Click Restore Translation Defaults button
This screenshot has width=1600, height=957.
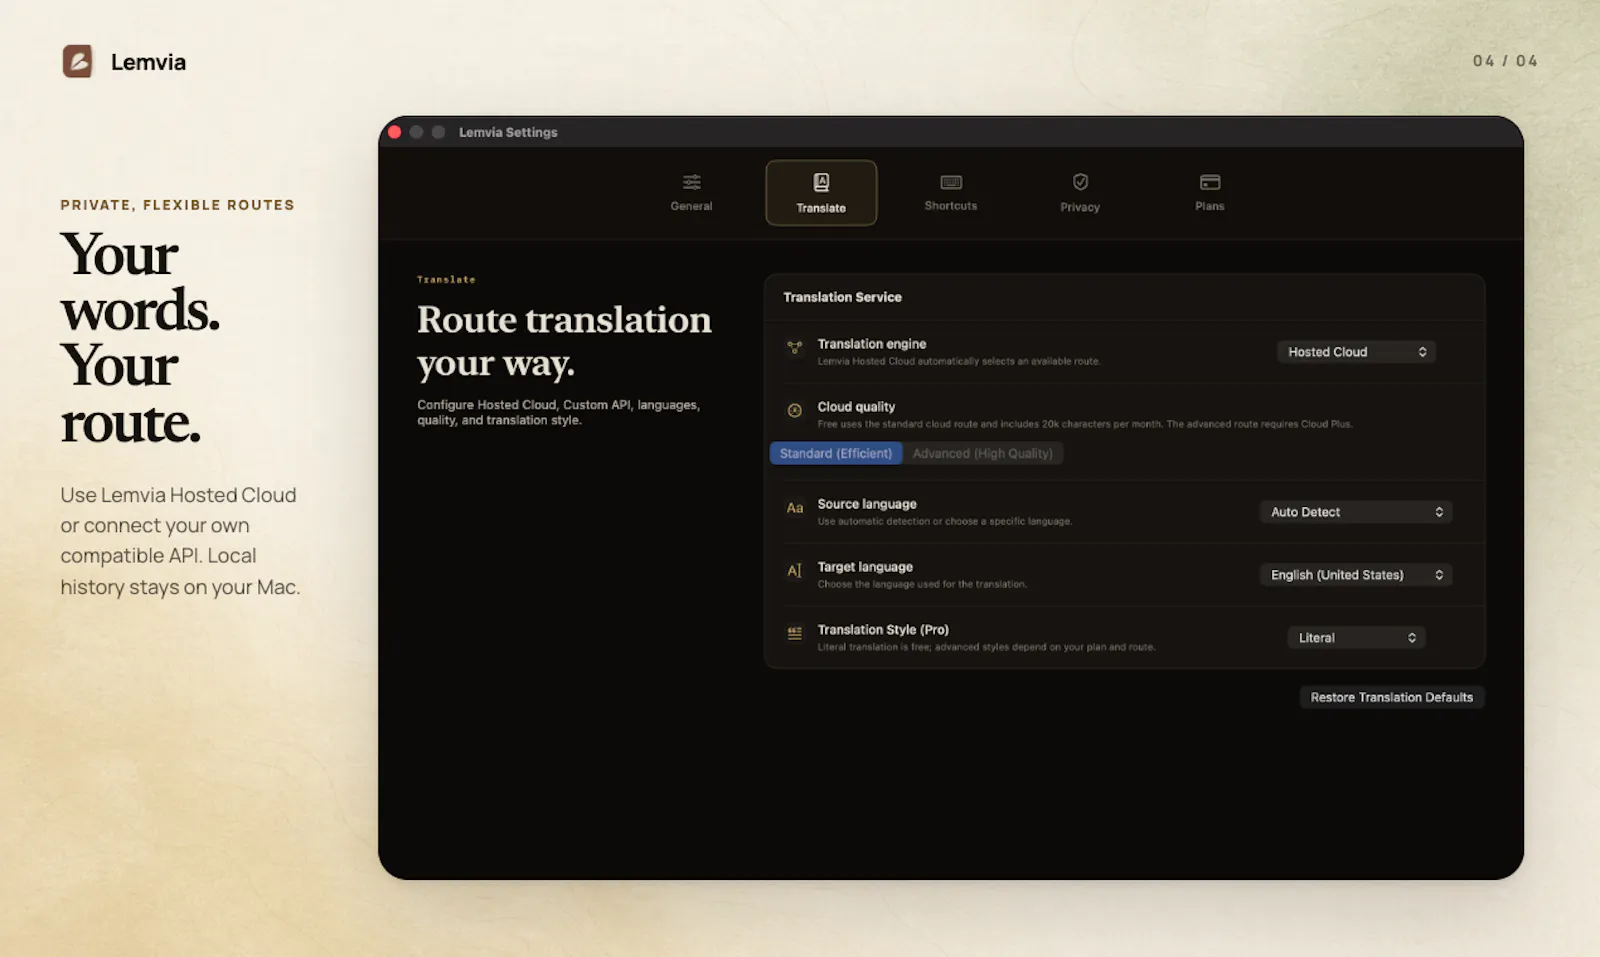[1391, 697]
